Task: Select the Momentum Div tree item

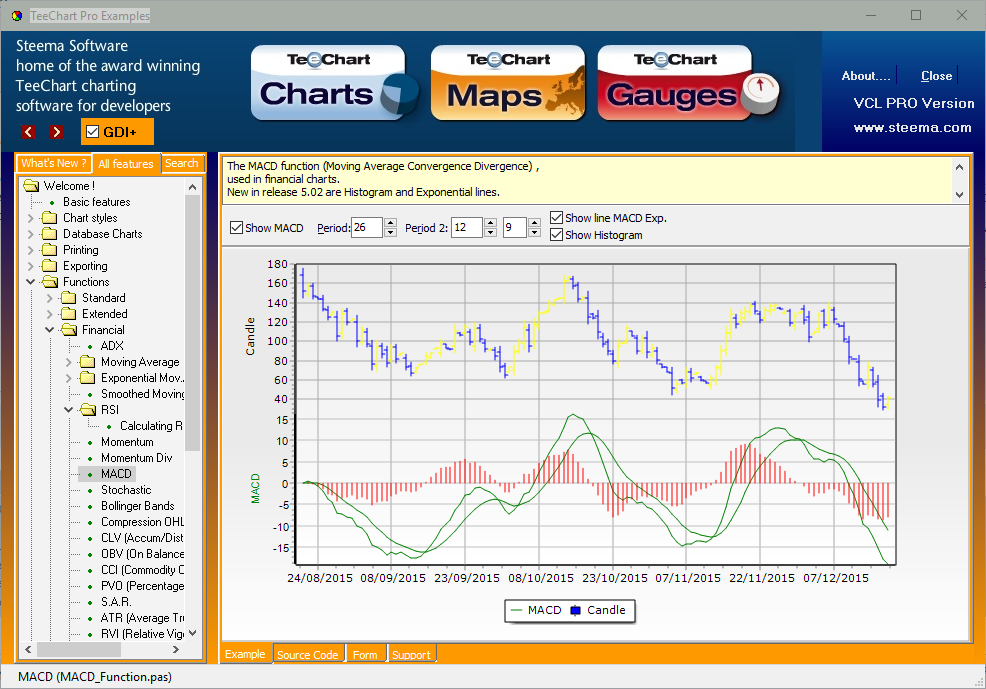Action: coord(136,458)
